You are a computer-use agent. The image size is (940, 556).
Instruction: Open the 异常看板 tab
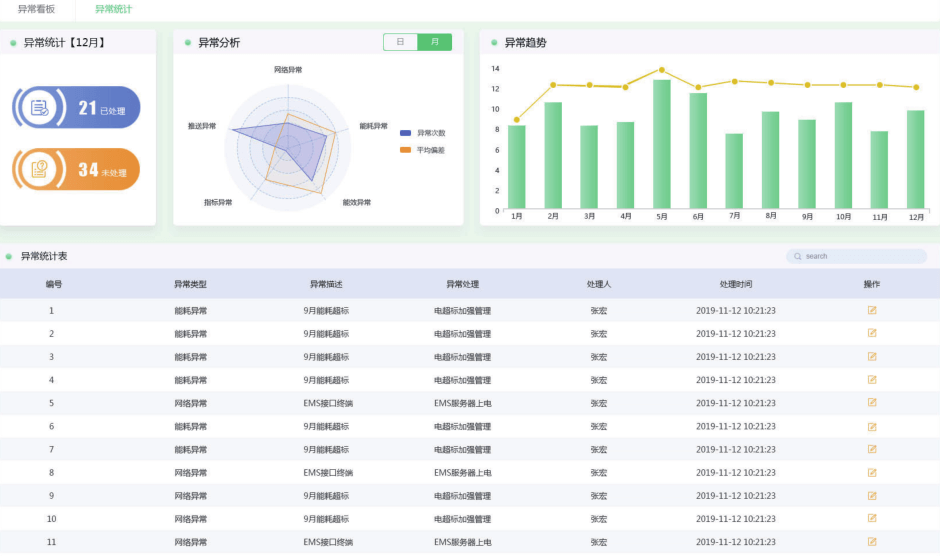click(x=37, y=9)
